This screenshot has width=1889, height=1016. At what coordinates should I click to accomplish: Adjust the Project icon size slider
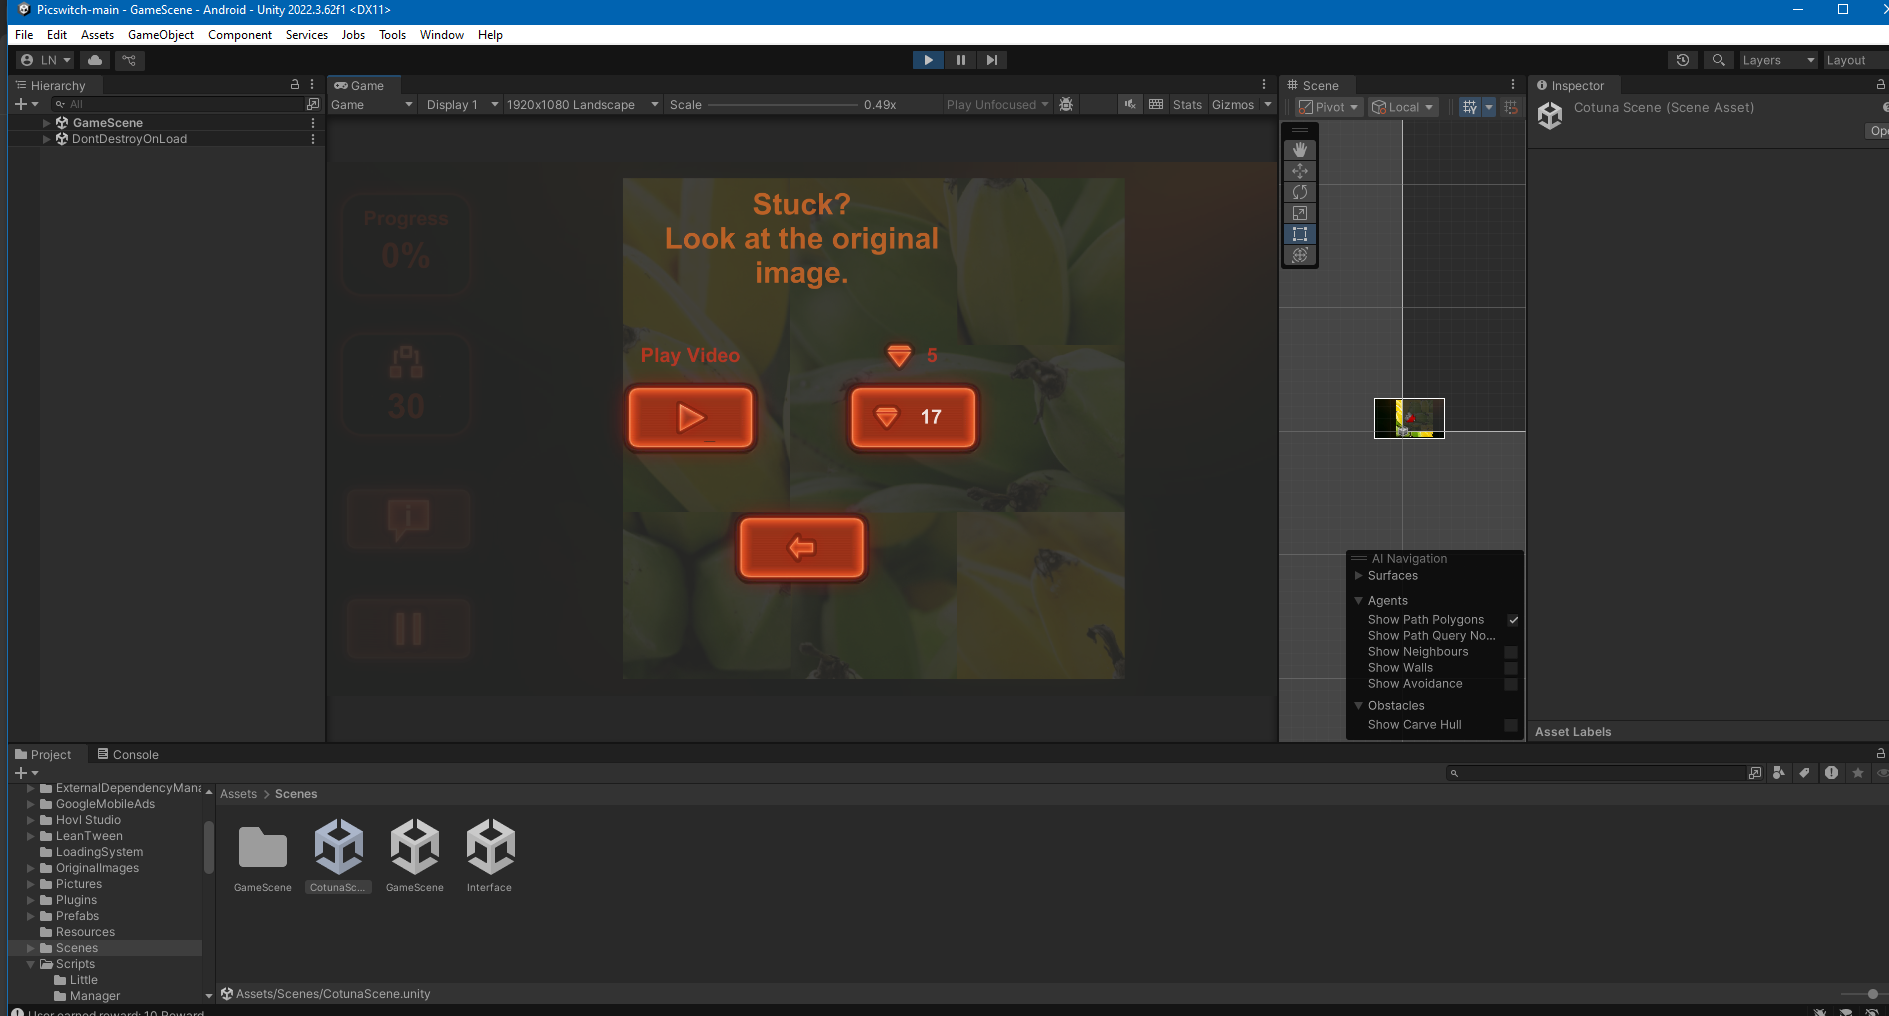click(1863, 994)
